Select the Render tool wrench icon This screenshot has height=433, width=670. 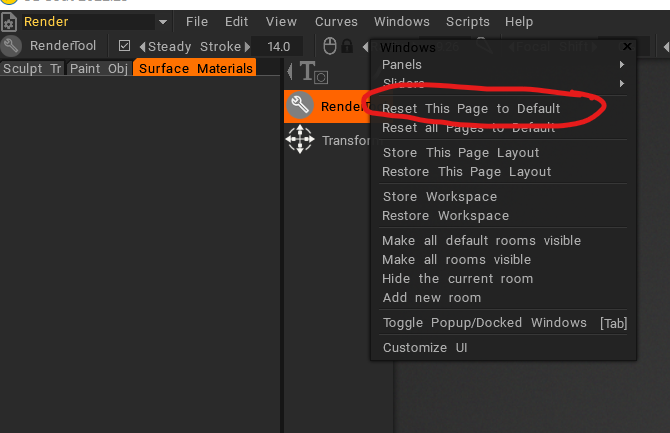[x=300, y=107]
